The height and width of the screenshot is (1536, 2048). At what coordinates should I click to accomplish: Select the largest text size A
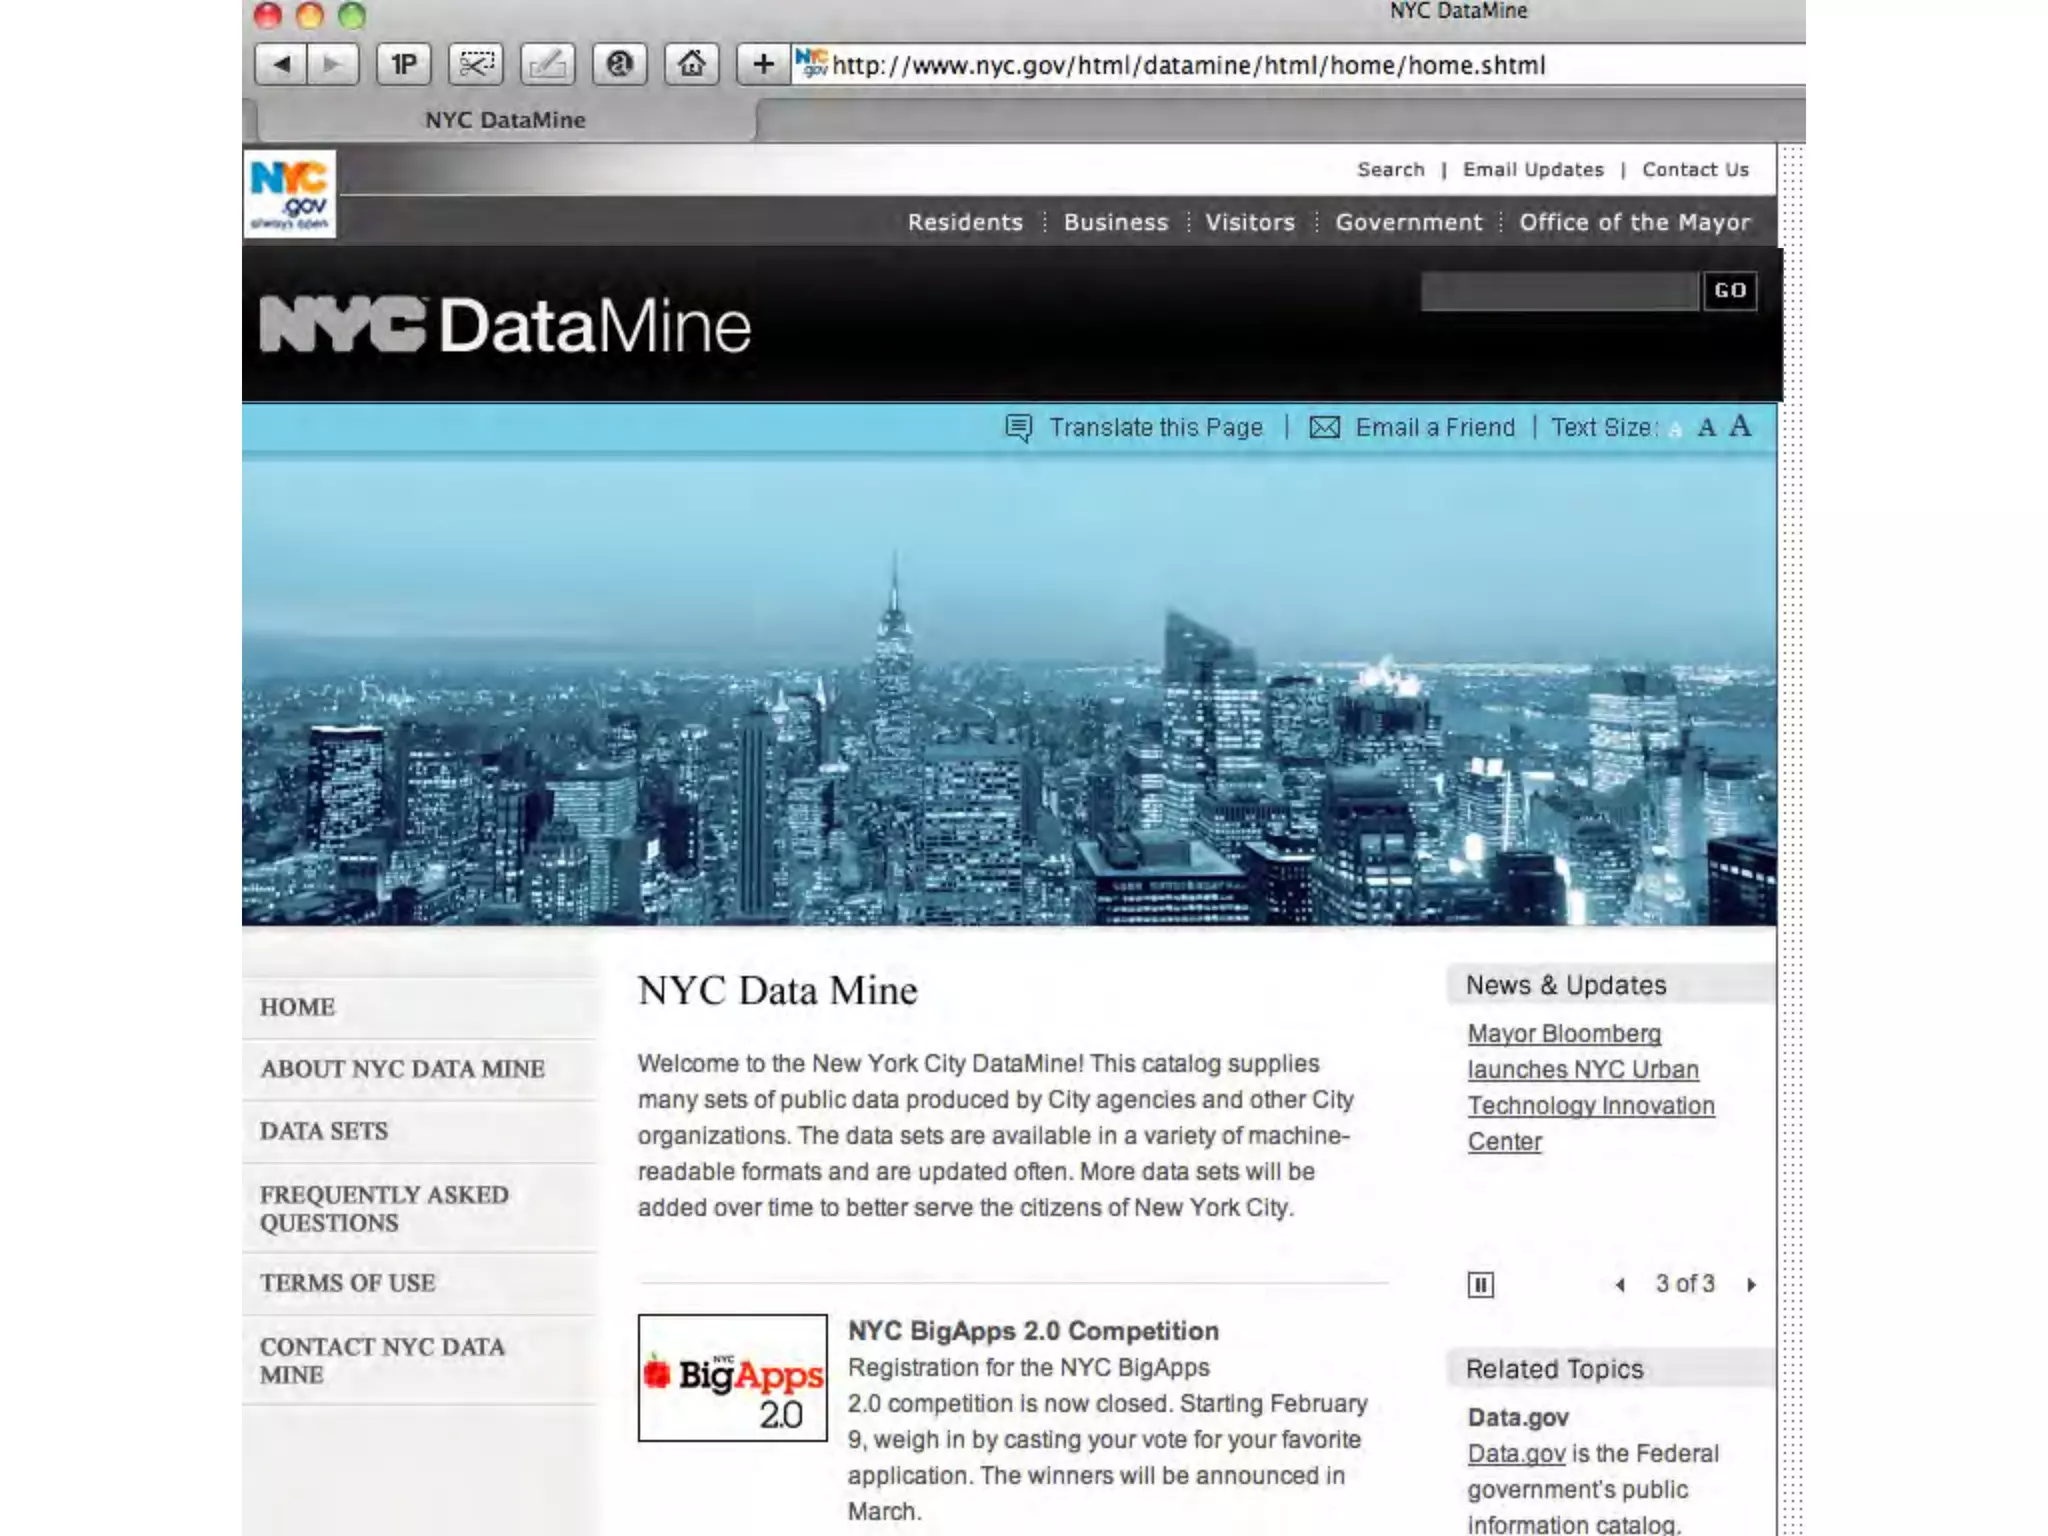coord(1741,426)
